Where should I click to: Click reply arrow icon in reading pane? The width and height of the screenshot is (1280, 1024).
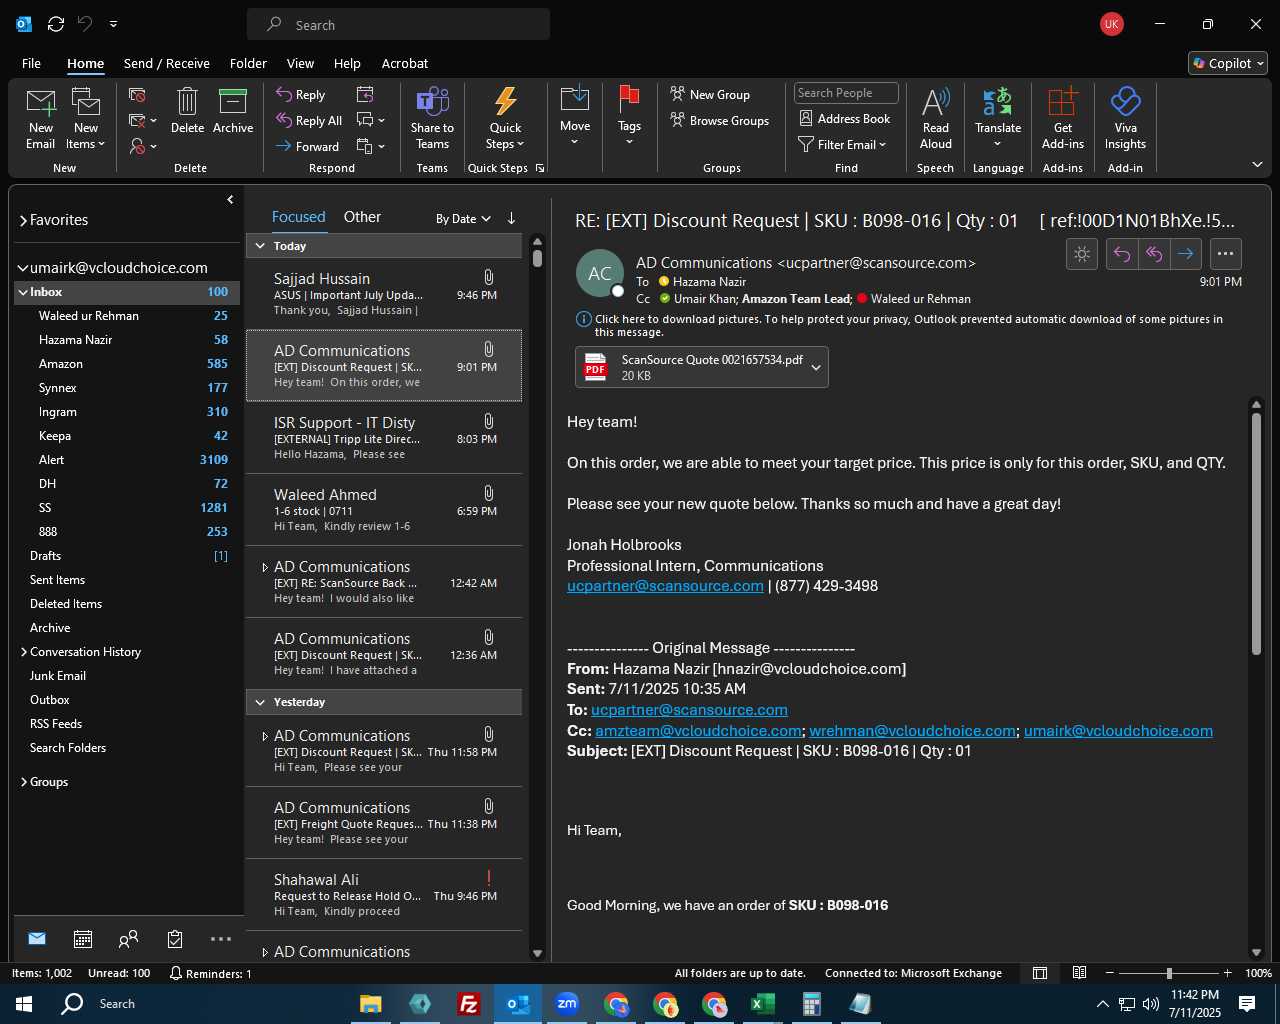1122,254
